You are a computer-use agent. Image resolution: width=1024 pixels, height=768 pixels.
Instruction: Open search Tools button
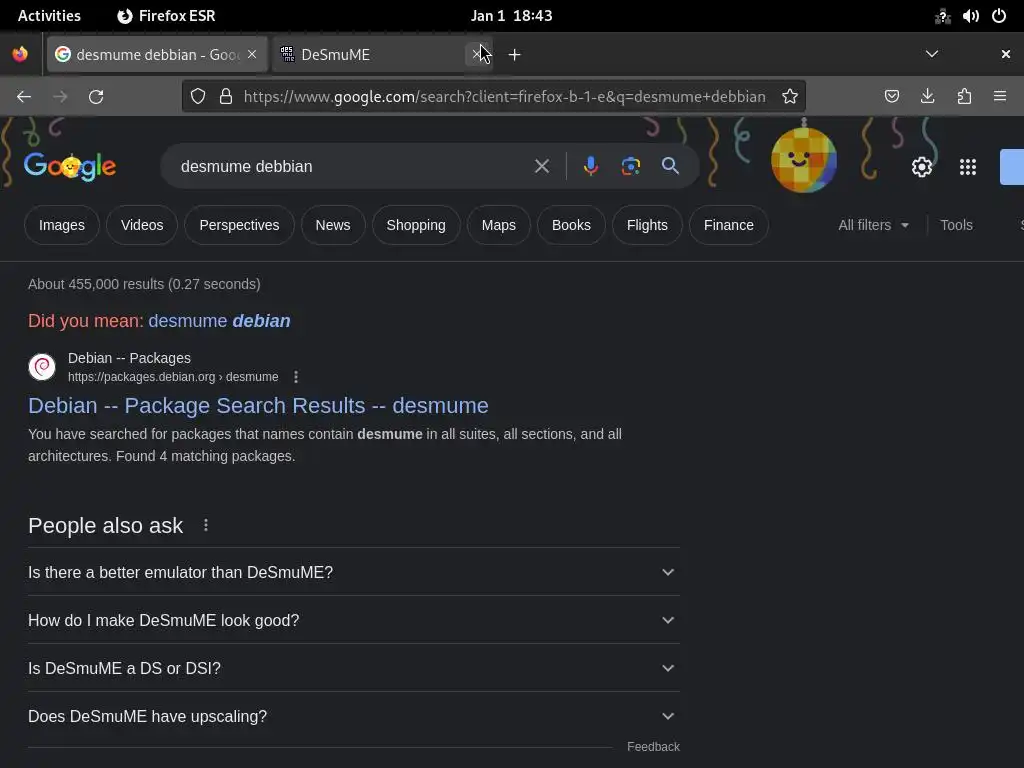(x=956, y=225)
